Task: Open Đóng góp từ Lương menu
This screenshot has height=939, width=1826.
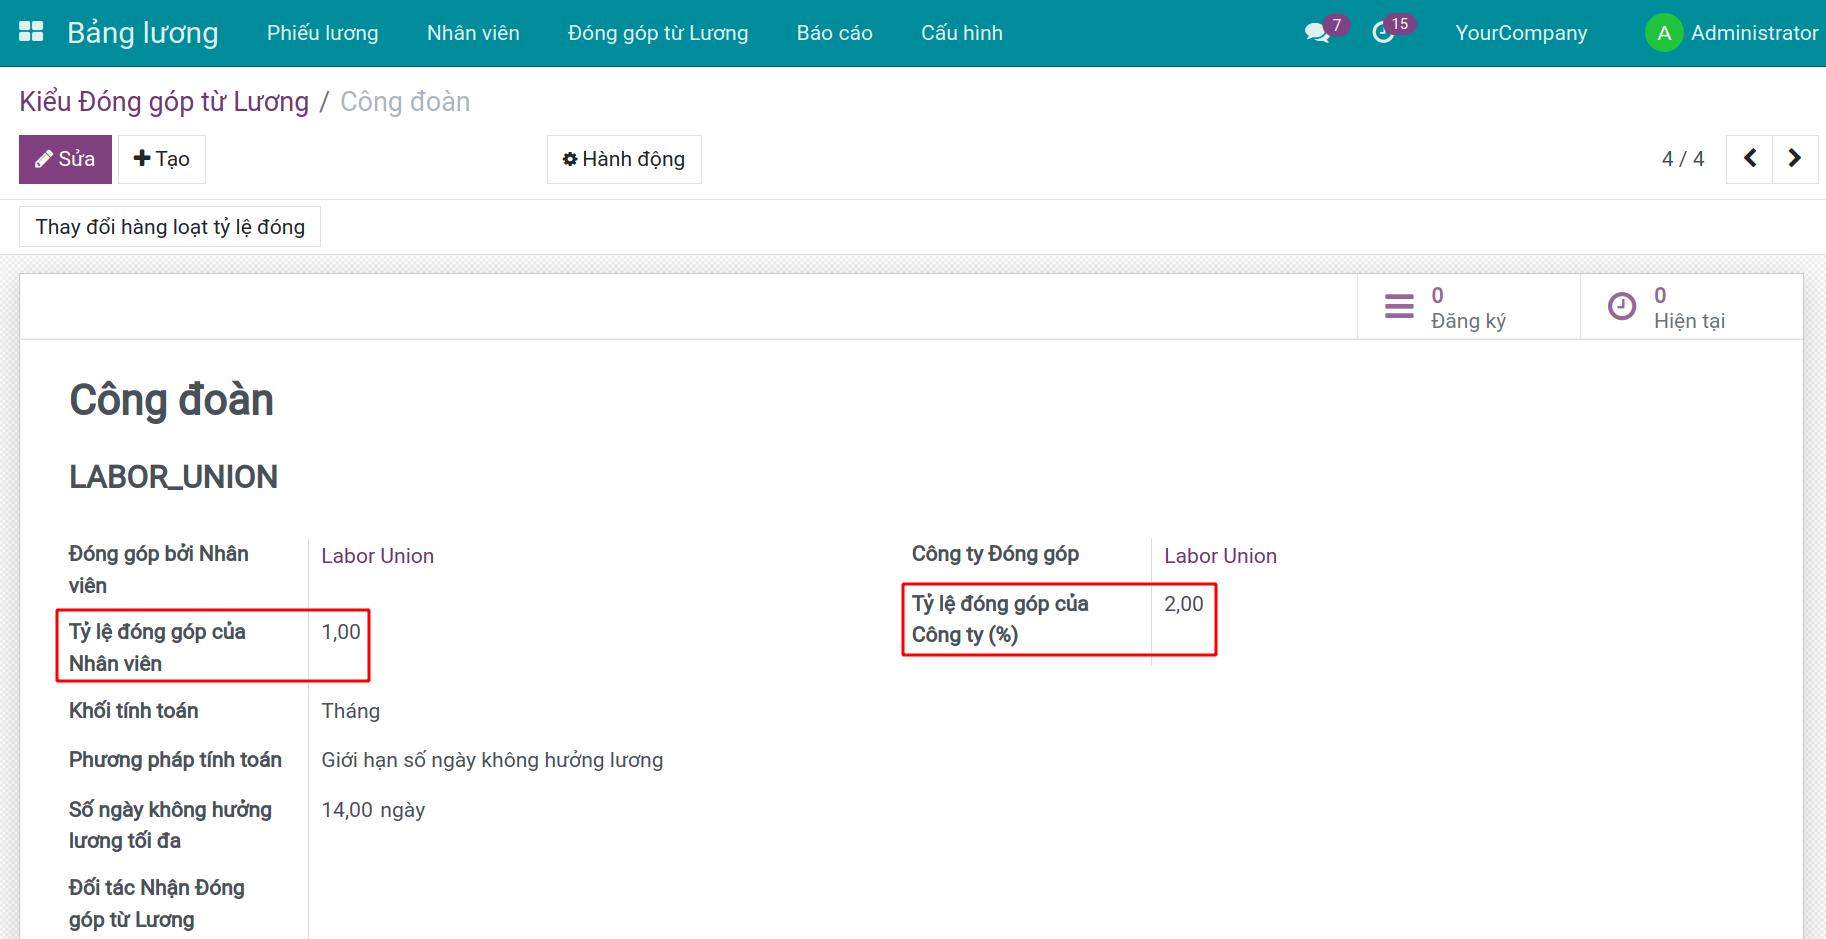Action: (657, 33)
